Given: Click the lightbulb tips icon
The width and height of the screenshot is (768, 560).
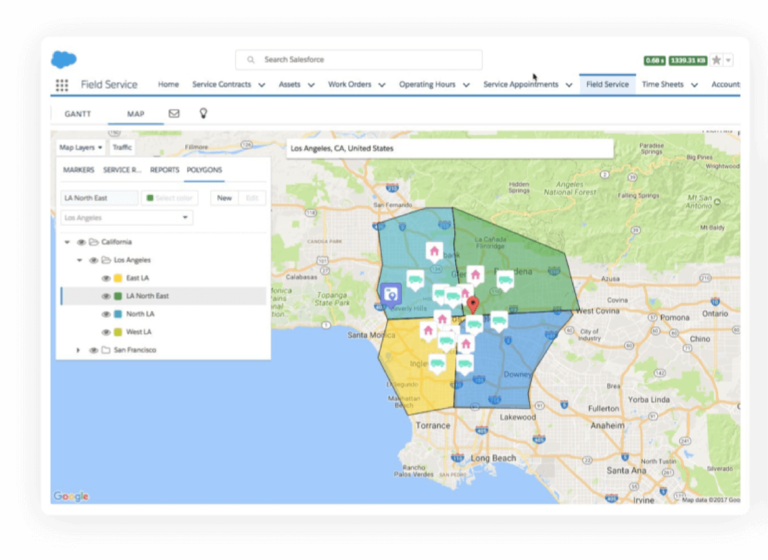Looking at the screenshot, I should 203,114.
